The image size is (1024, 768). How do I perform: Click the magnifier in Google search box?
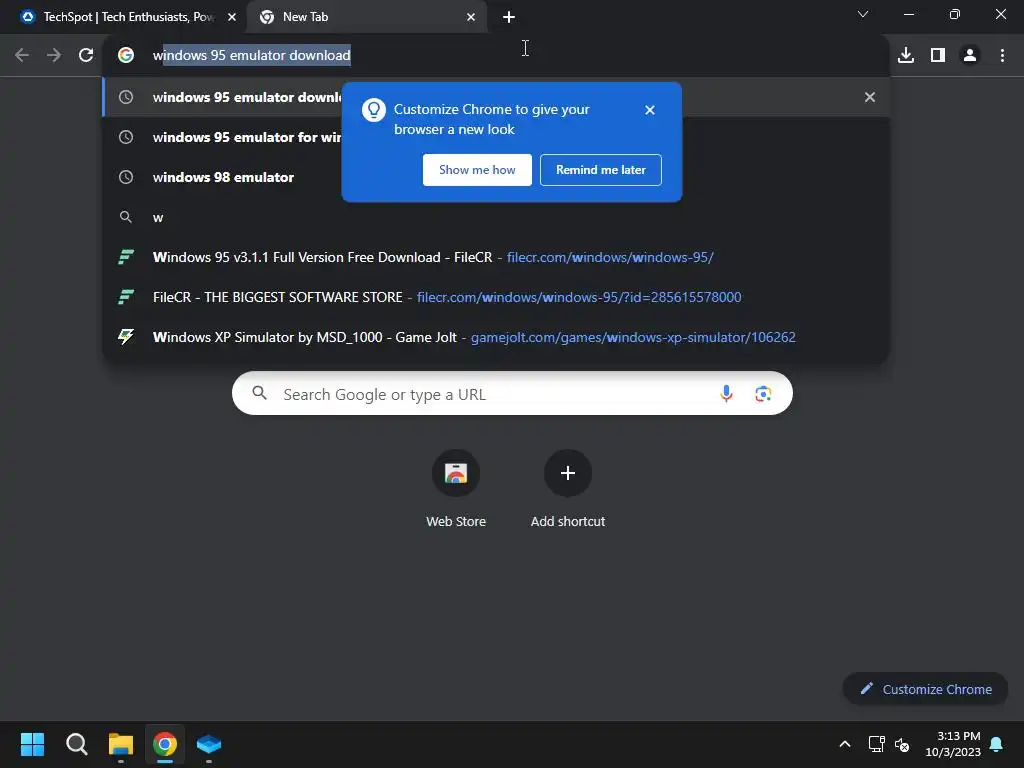pyautogui.click(x=259, y=393)
